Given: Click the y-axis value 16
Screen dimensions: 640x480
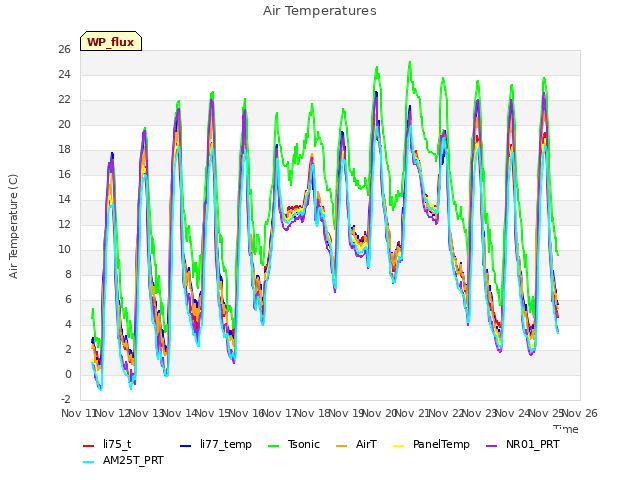Looking at the screenshot, I should (x=64, y=174).
